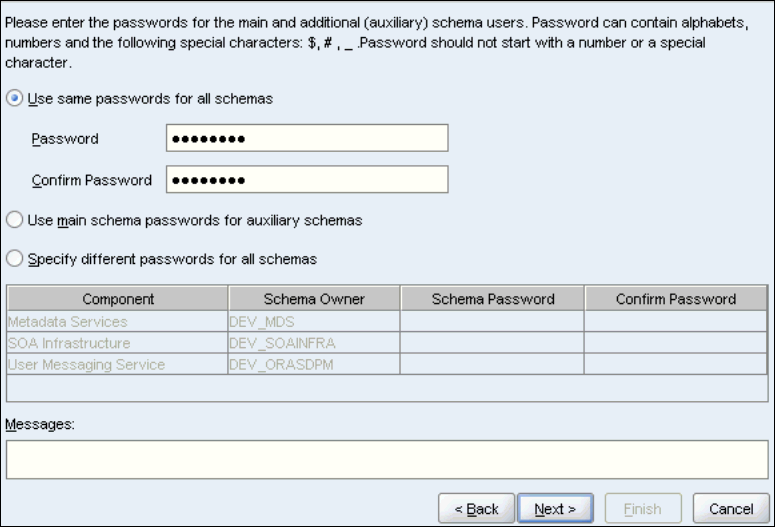Viewport: 775px width, 527px height.
Task: Select 'Use same passwords for all schemas'
Action: pyautogui.click(x=15, y=99)
